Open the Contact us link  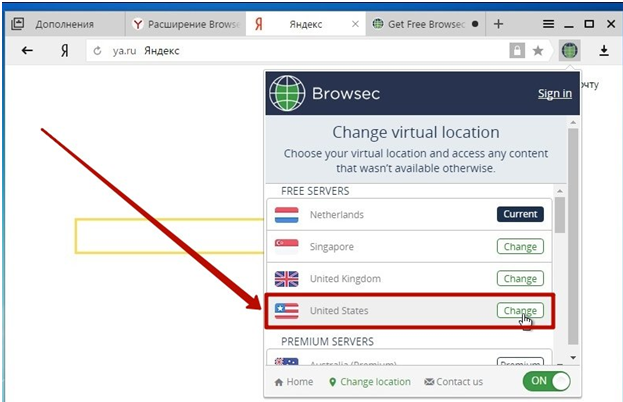[453, 382]
